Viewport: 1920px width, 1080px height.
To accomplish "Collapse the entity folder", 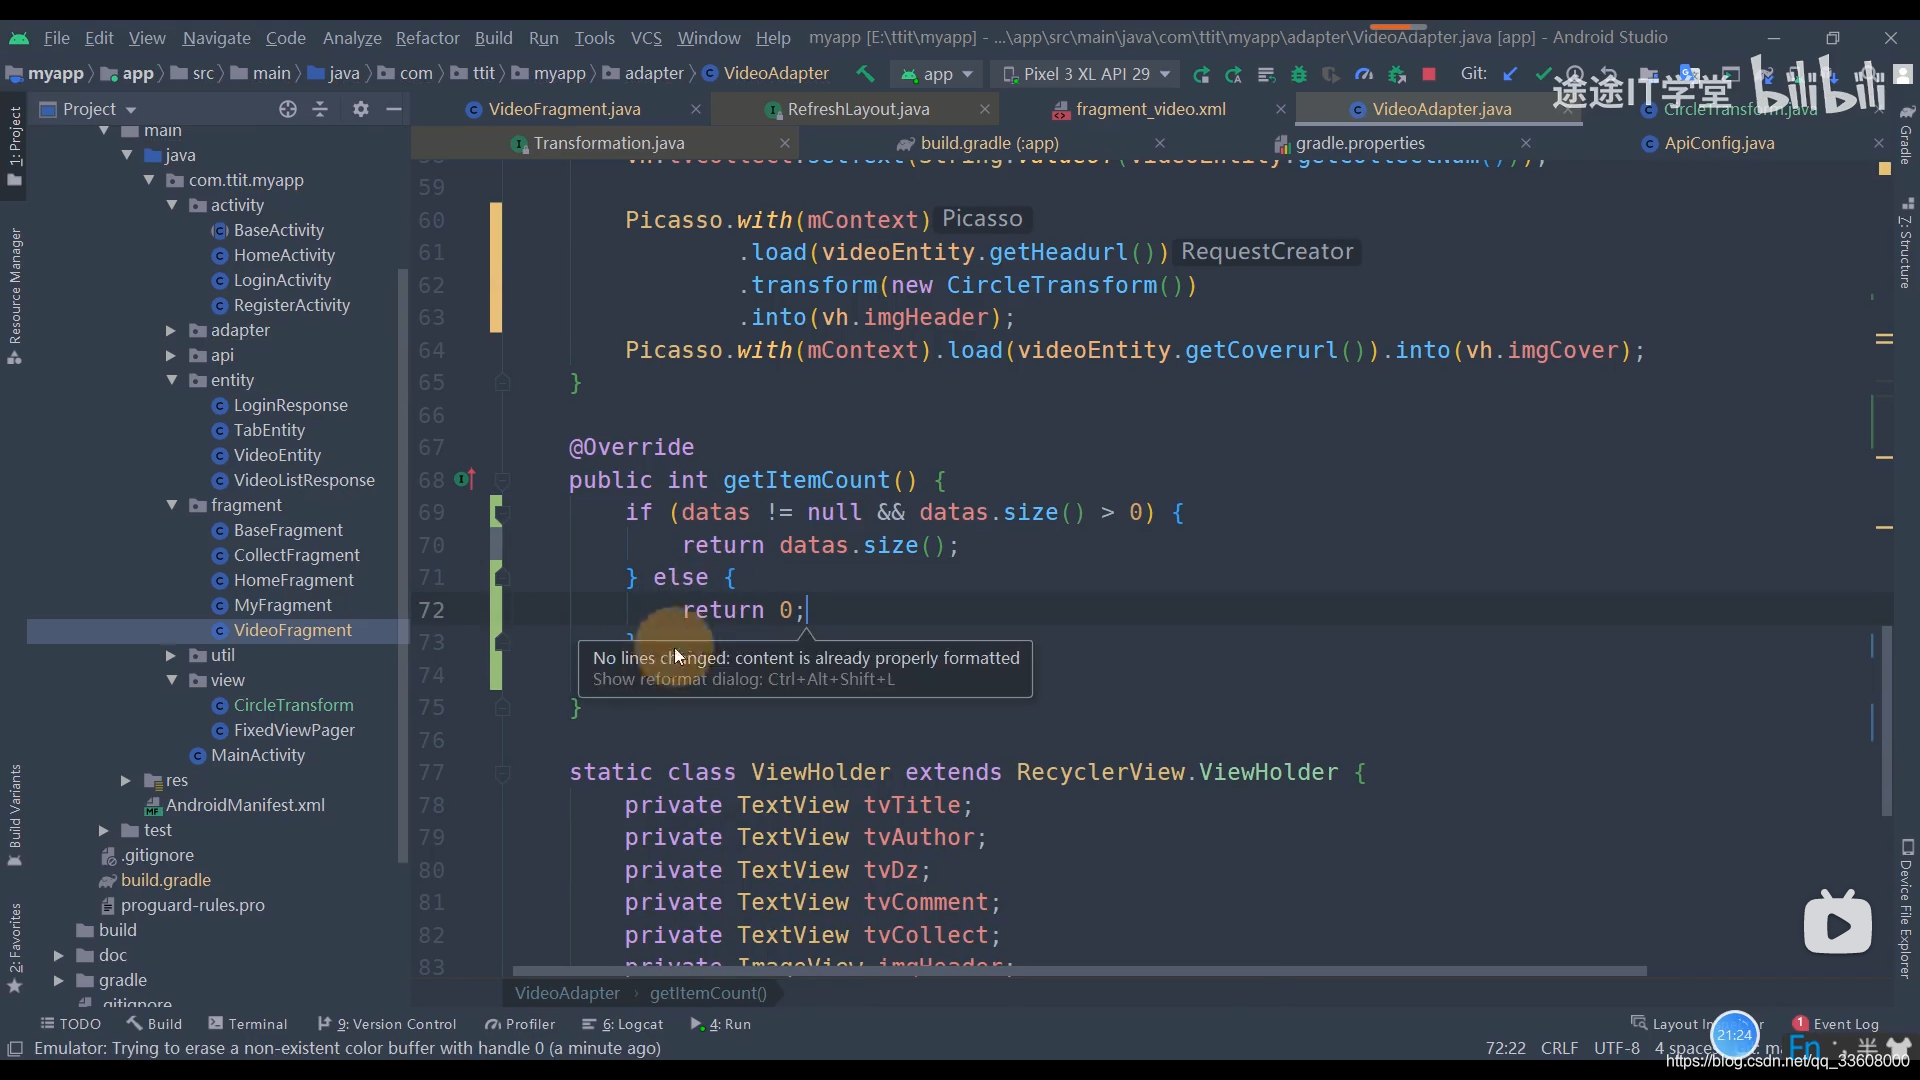I will (172, 380).
